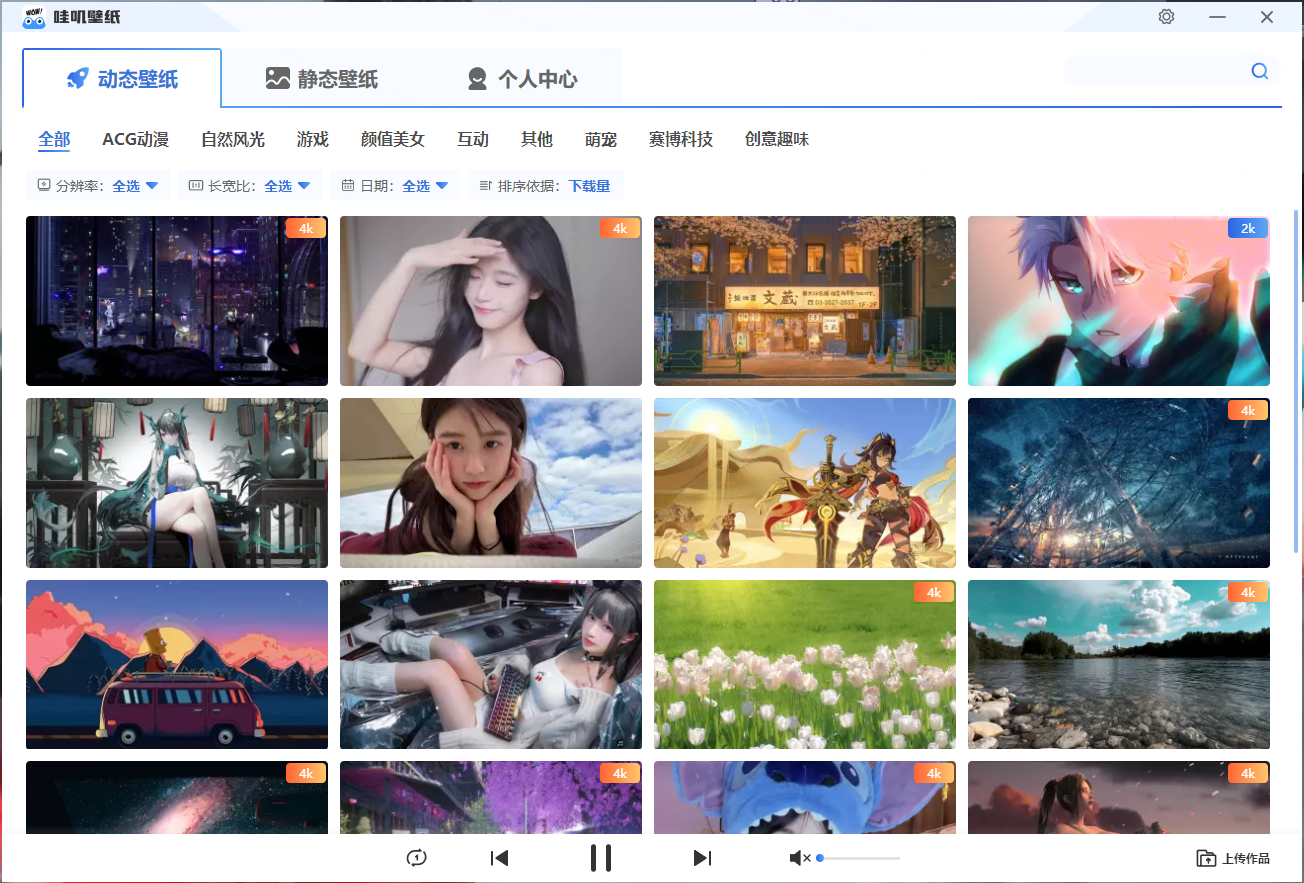Open the girl holding keyboard wallpaper
Viewport: 1304px width, 883px height.
pos(491,665)
